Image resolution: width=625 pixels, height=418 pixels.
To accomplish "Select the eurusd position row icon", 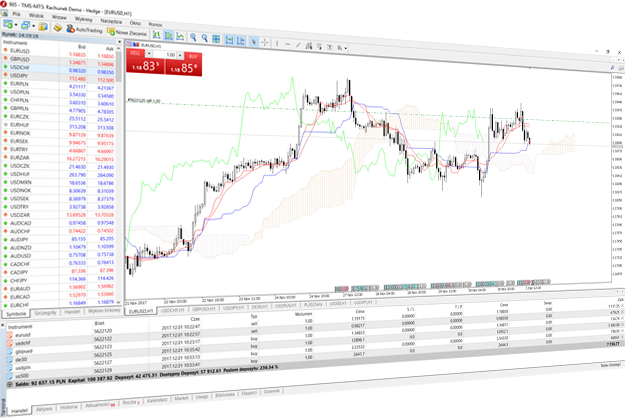I will 10,335.
